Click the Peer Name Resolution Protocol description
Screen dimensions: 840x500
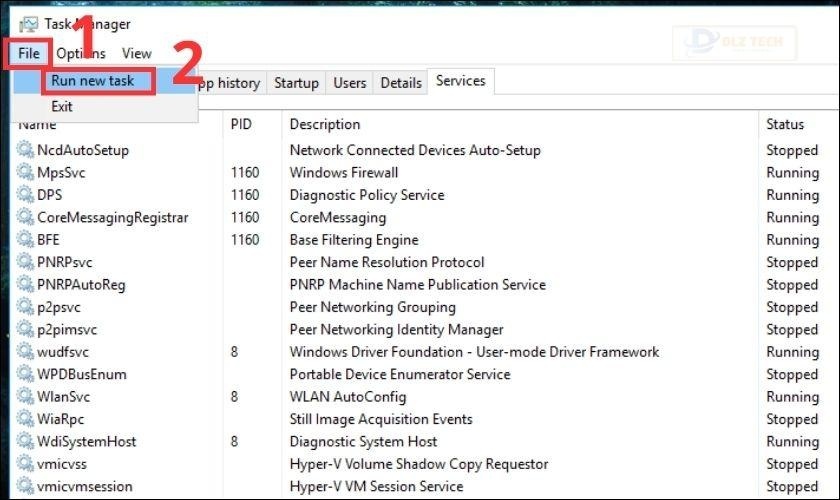[x=387, y=263]
